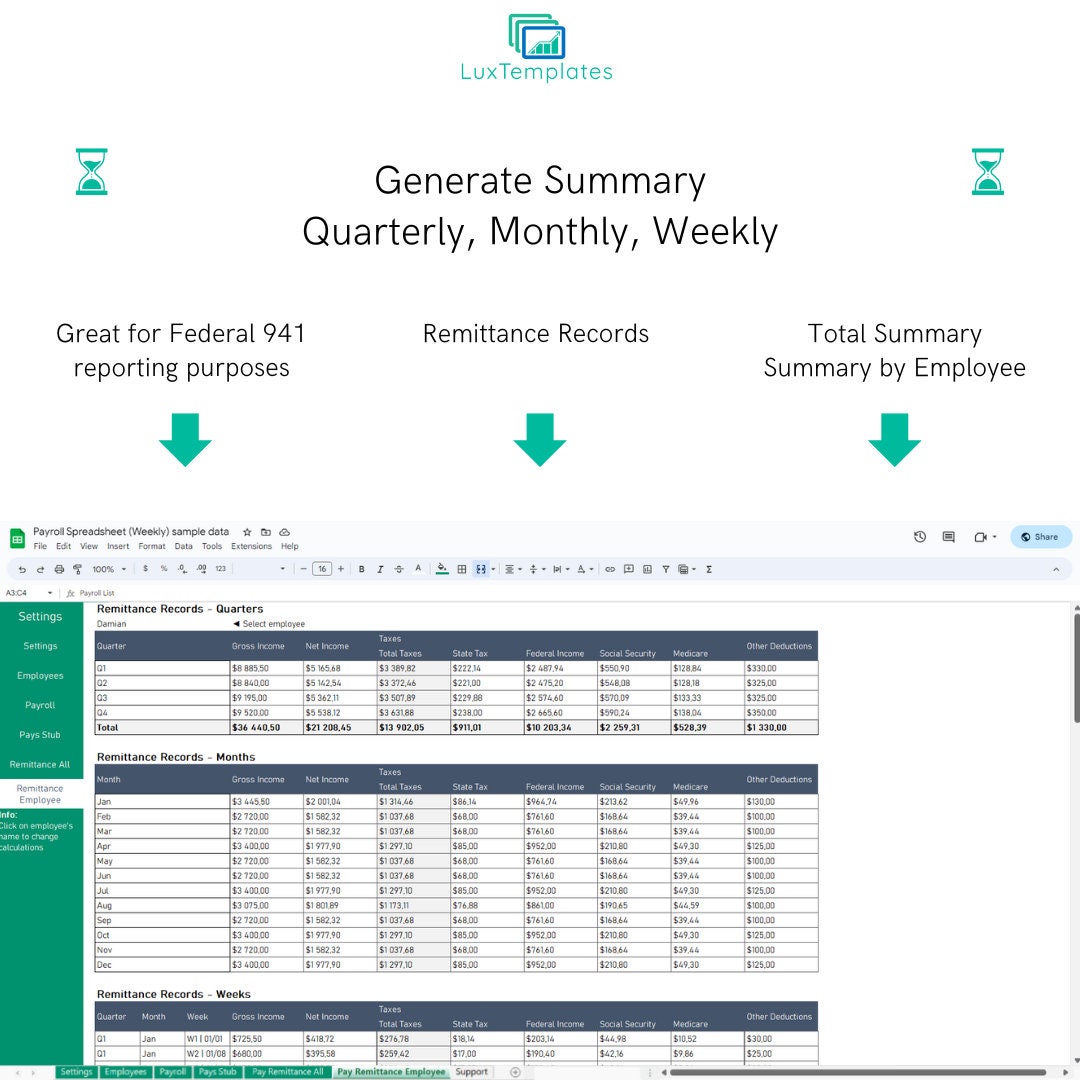Create a filter
Screen dimensions: 1080x1080
665,570
